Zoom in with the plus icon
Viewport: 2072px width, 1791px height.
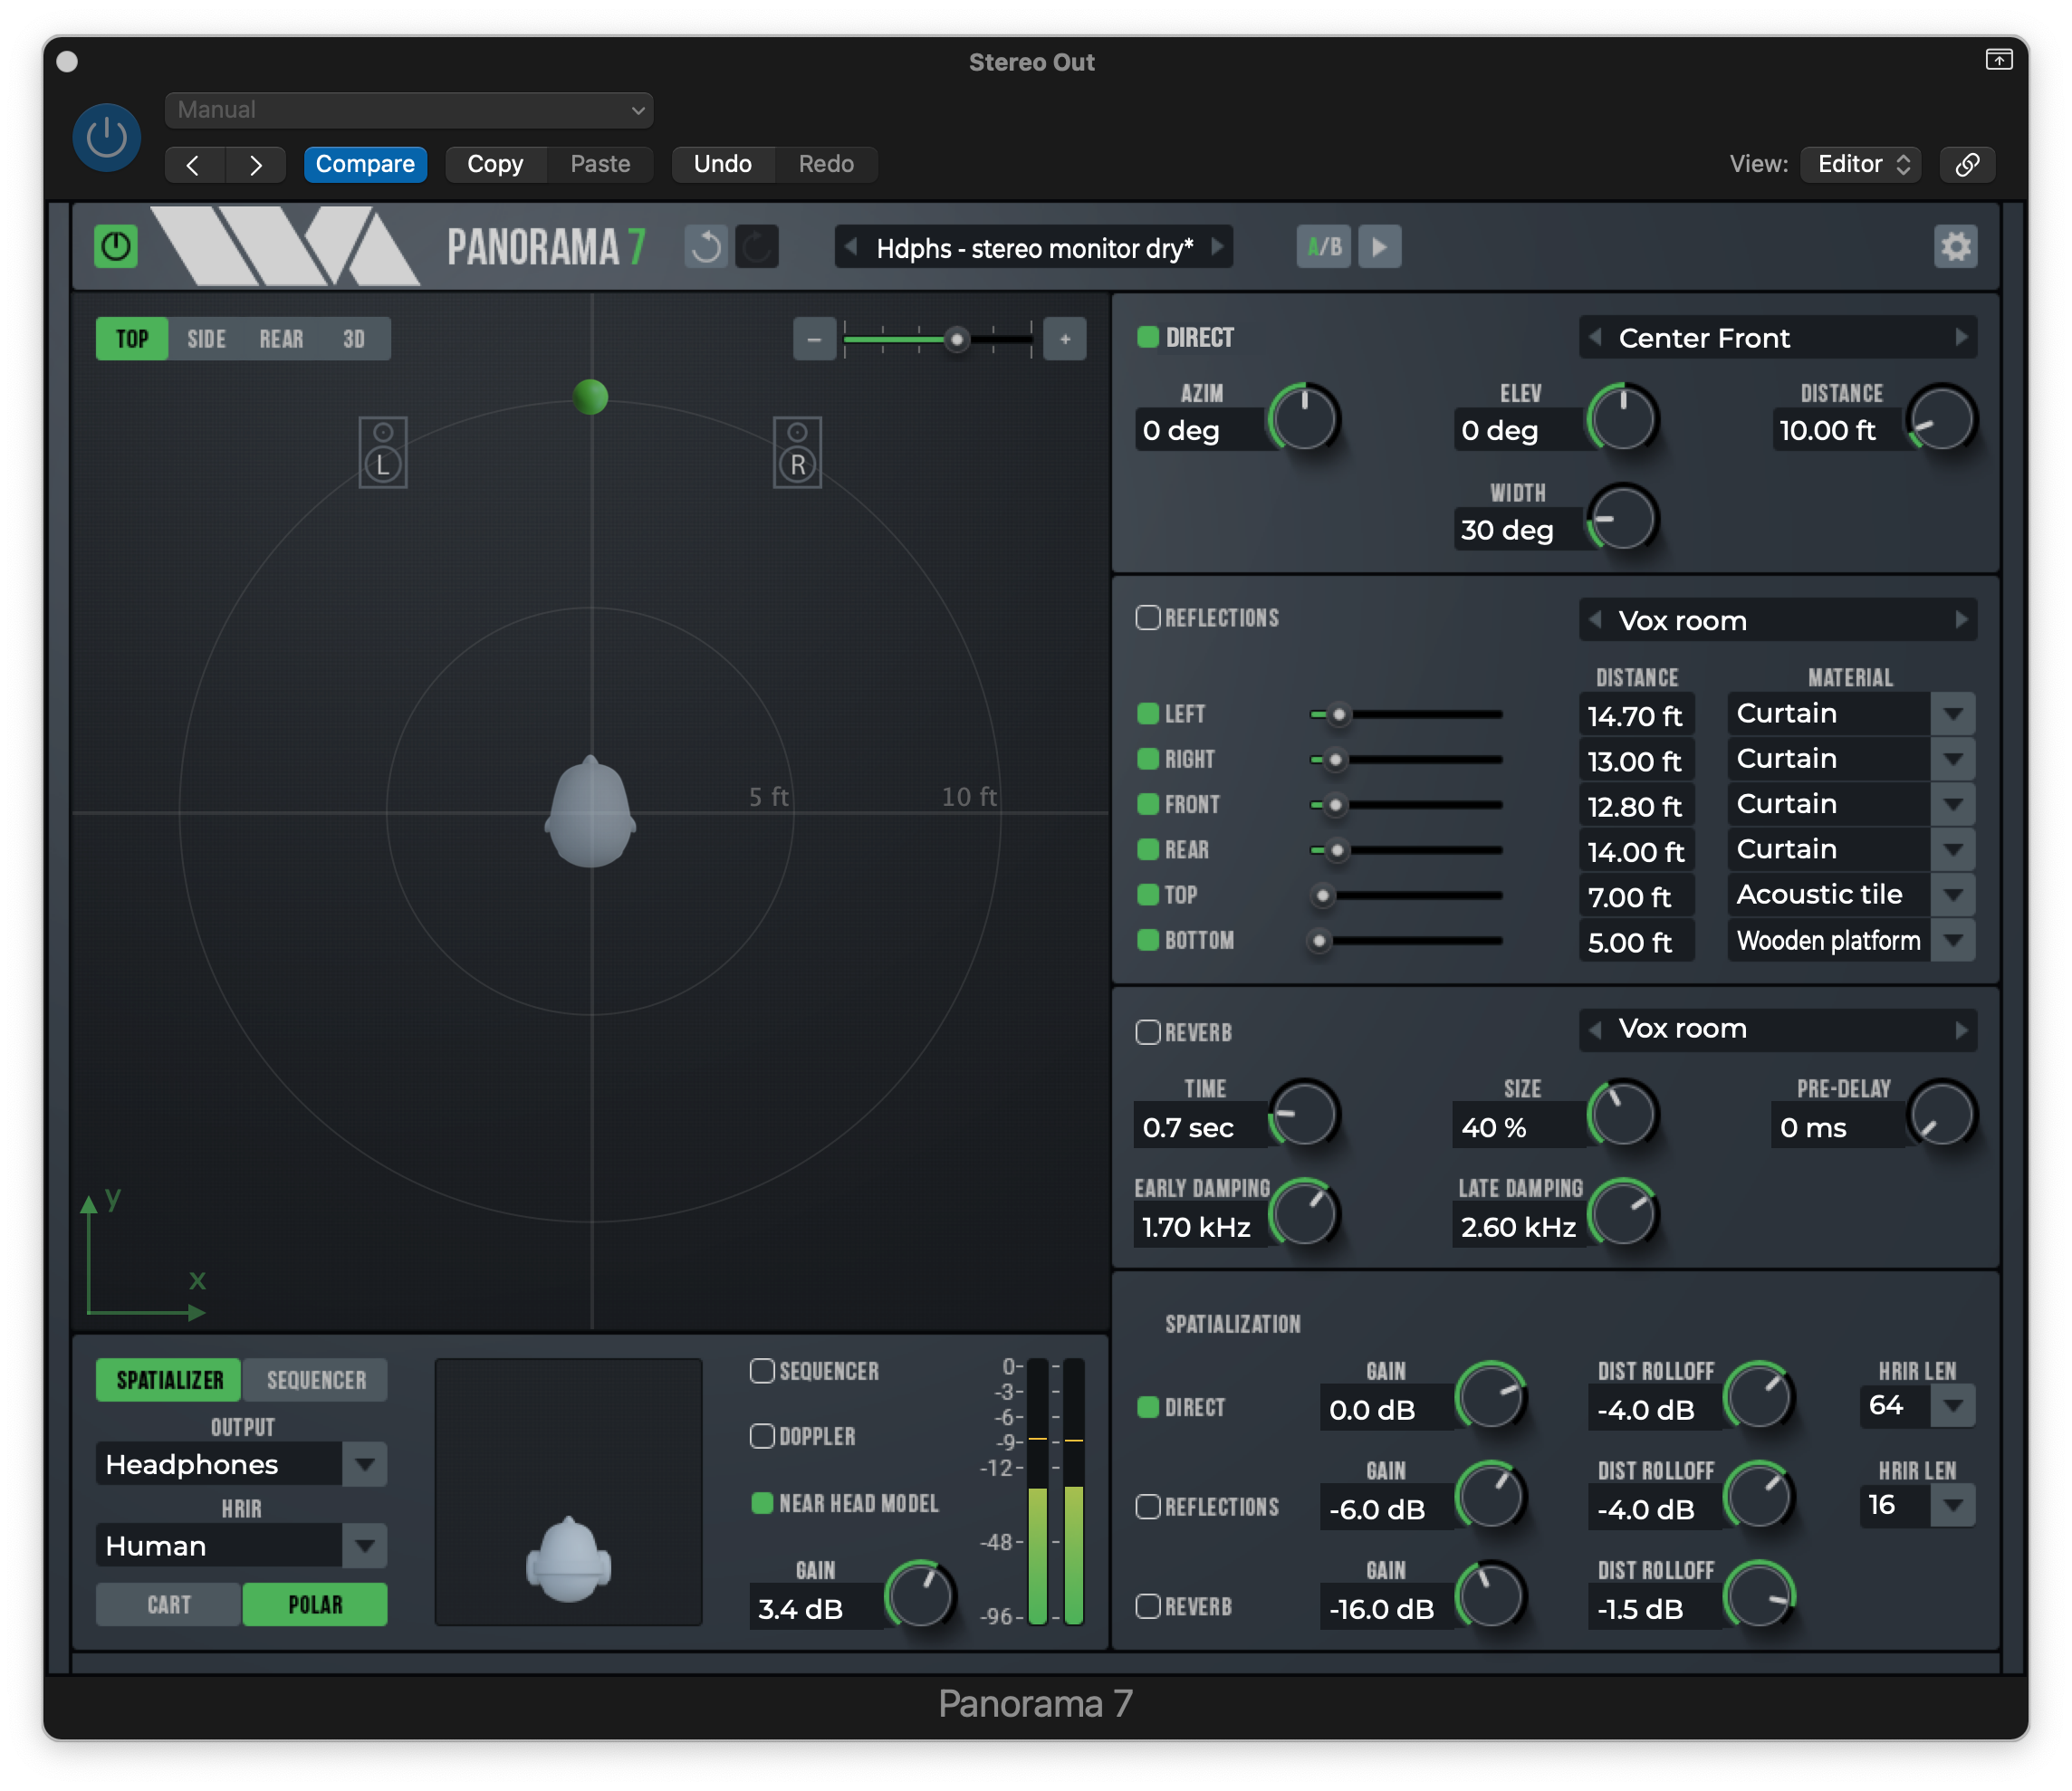click(x=1064, y=340)
